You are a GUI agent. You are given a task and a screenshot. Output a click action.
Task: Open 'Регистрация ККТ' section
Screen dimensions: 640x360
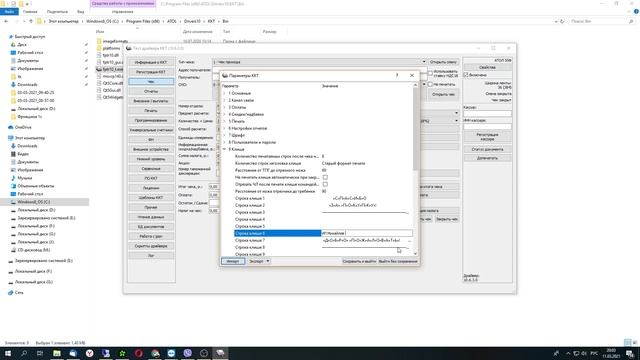coord(151,72)
